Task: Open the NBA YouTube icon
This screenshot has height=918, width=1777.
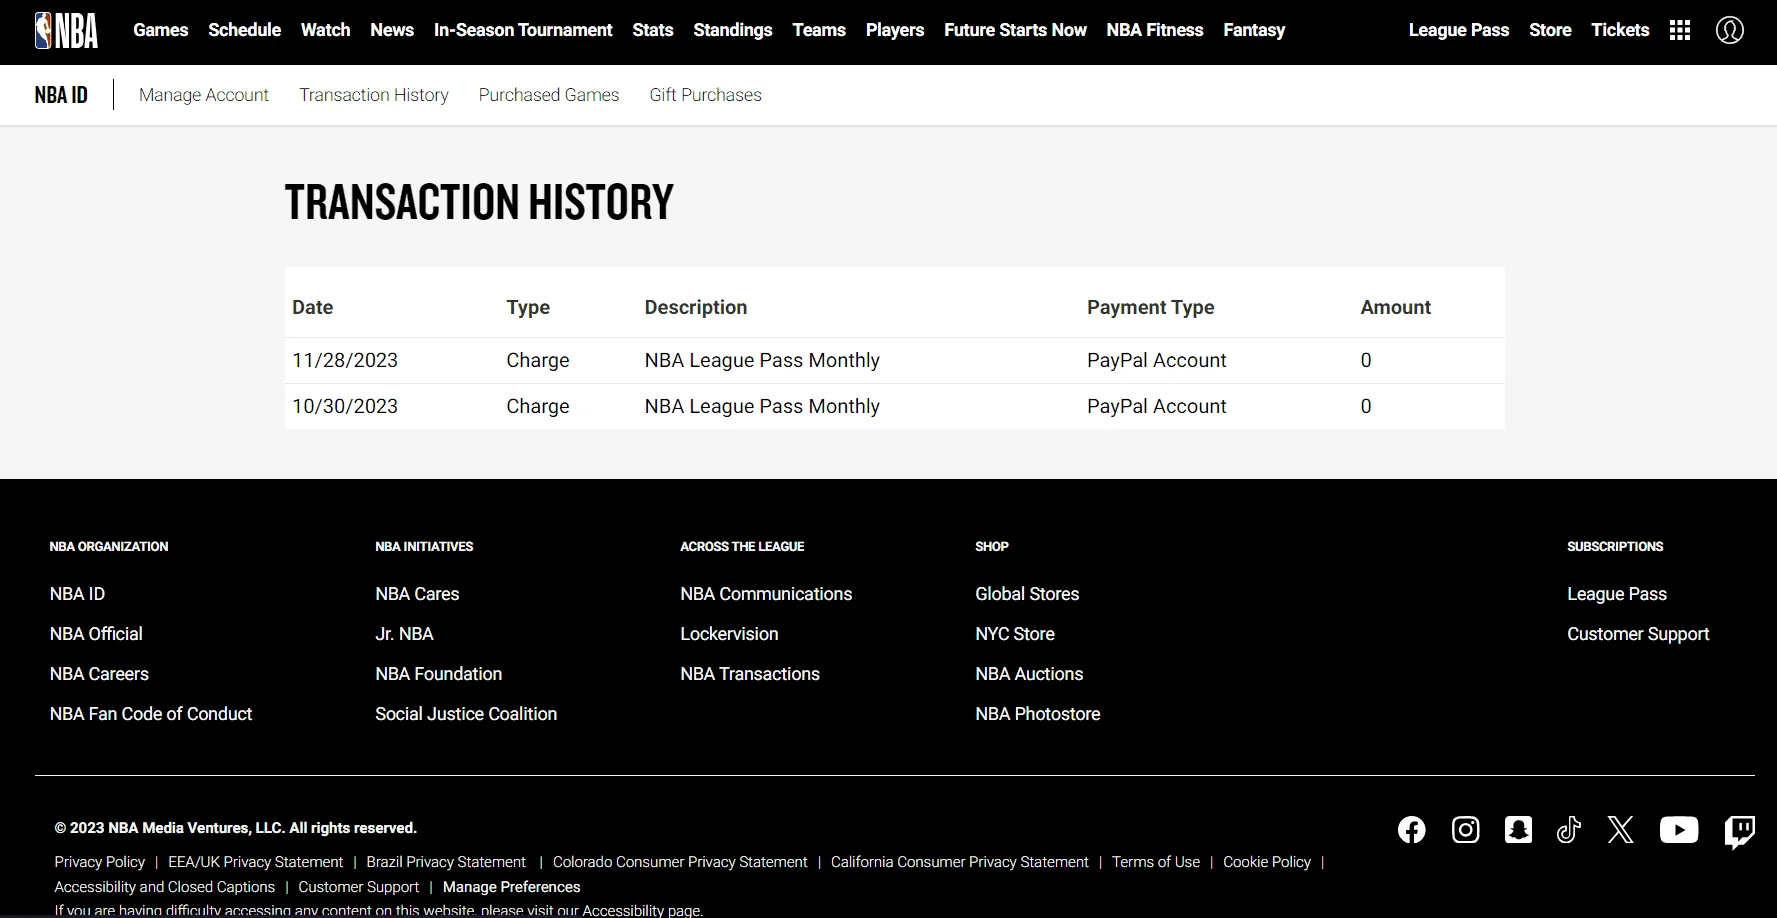Action: pos(1679,830)
